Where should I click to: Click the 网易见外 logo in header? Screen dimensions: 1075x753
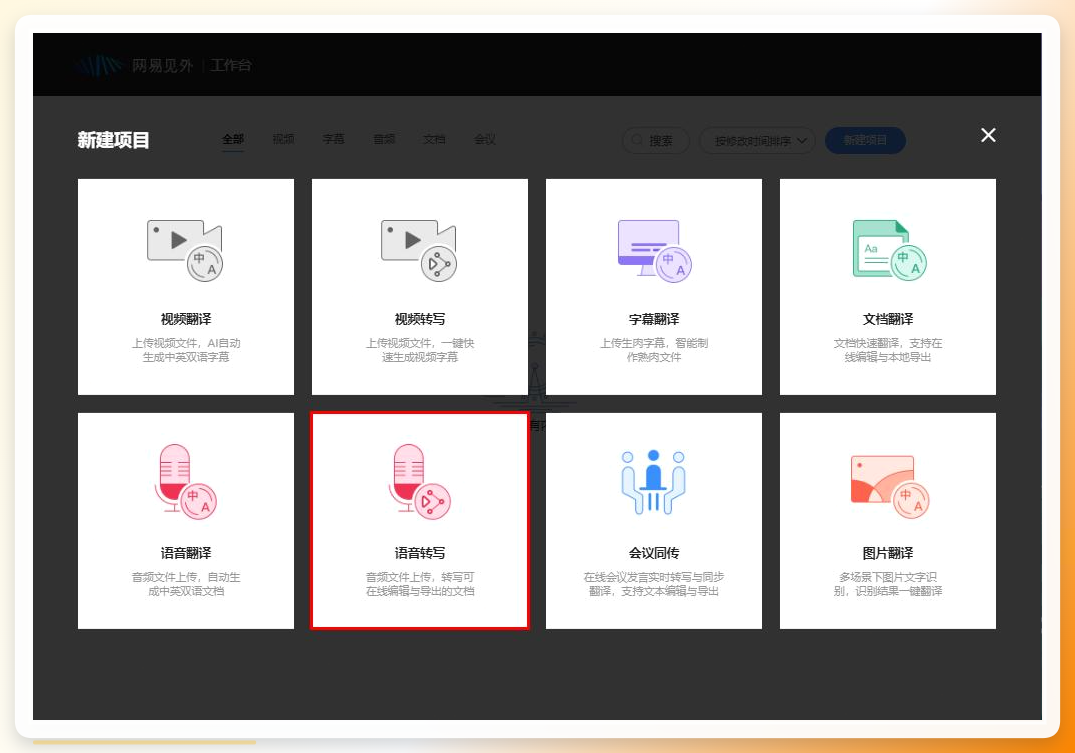click(x=134, y=65)
